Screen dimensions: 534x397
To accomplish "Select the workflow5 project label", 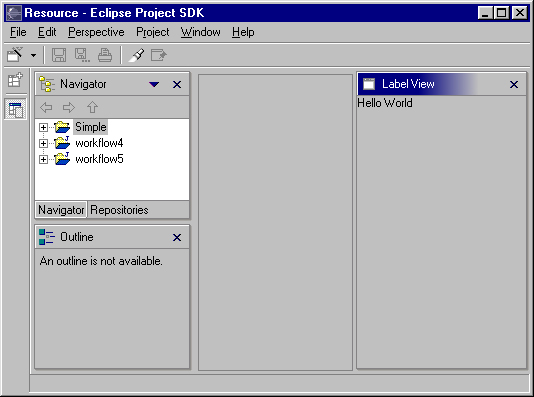I will click(99, 159).
